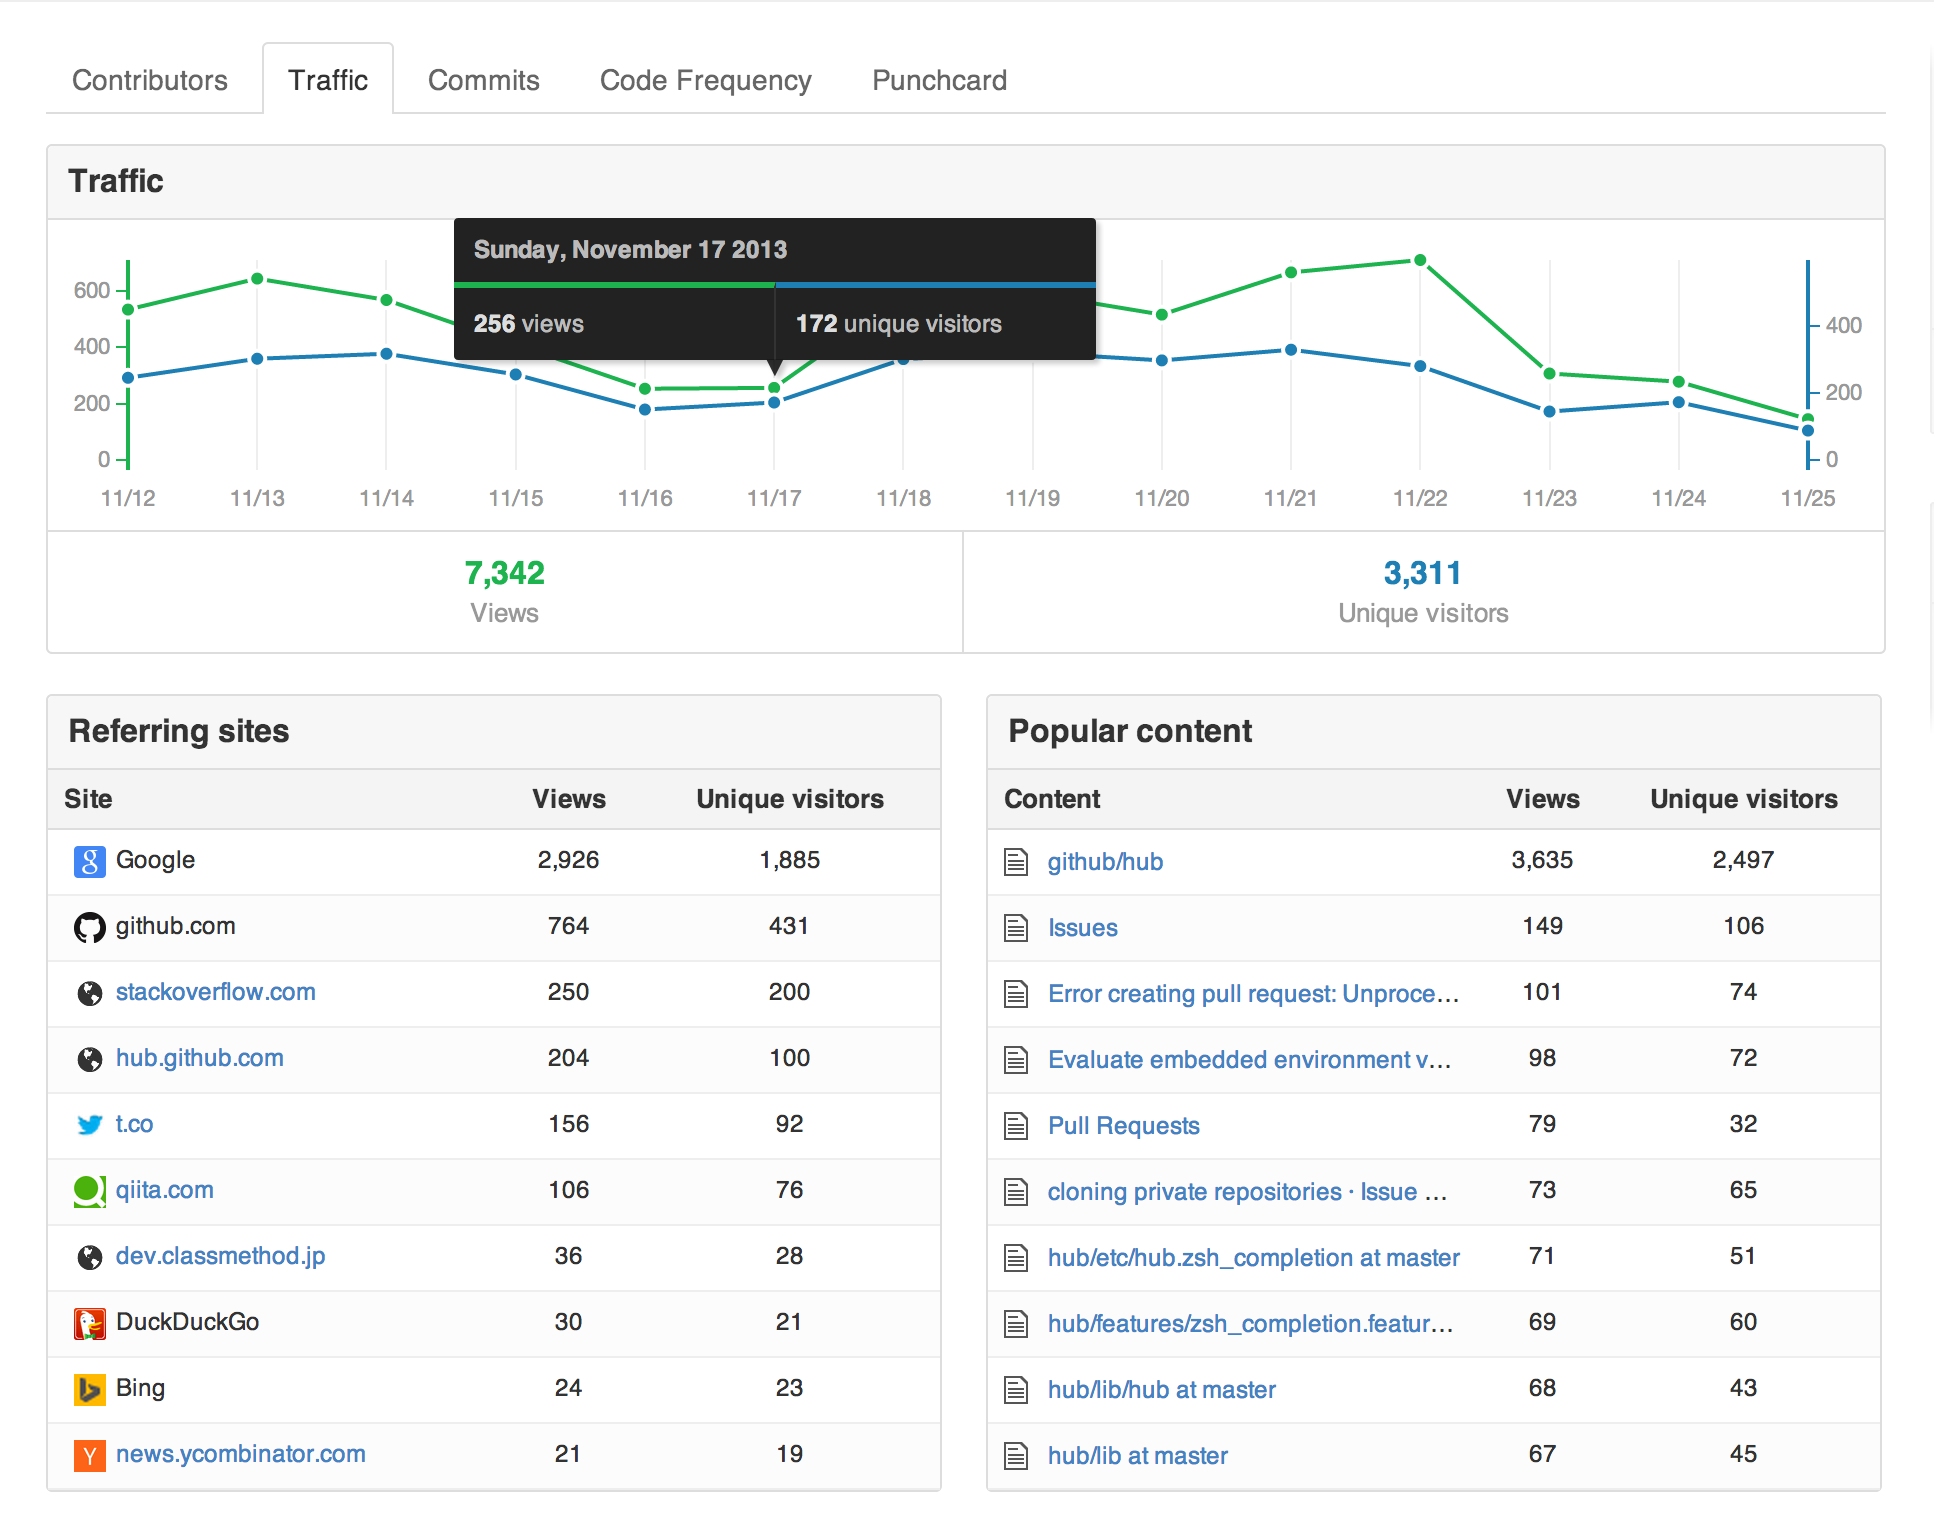Click the 7,342 Views total summary
This screenshot has height=1540, width=1934.
tap(504, 573)
